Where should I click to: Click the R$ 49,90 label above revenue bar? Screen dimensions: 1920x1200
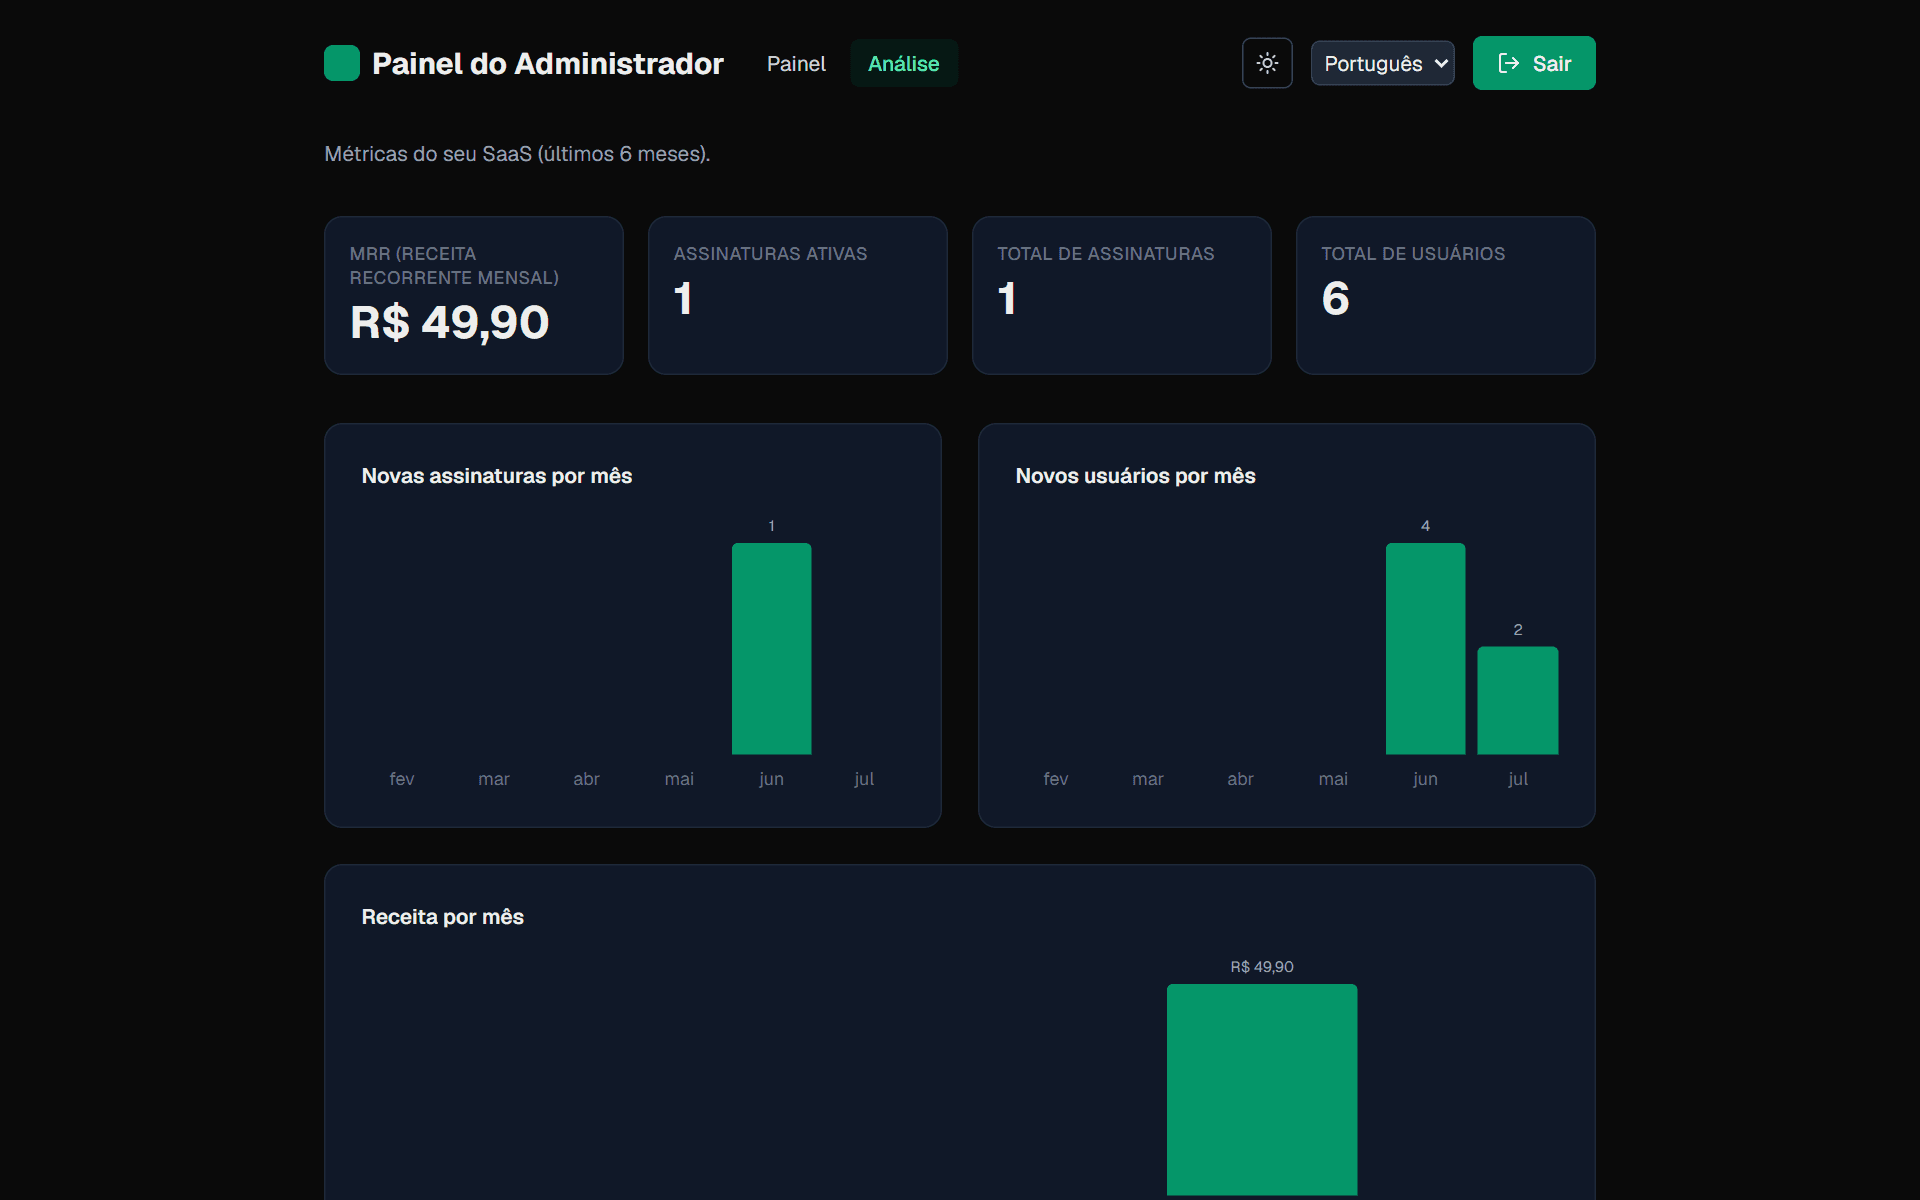1262,967
